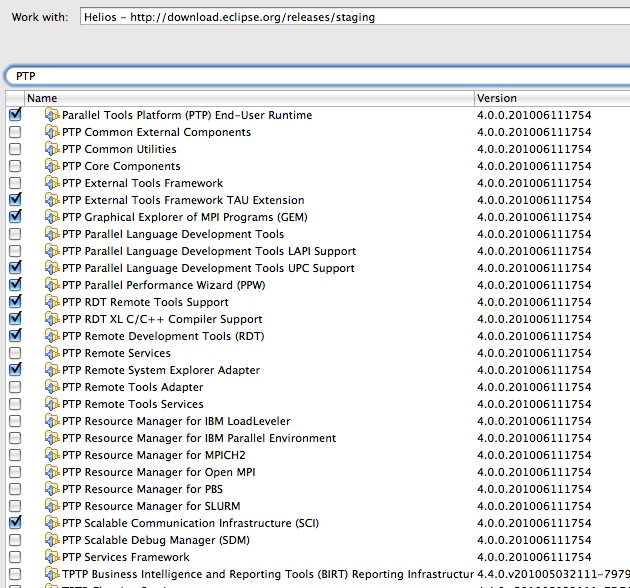The height and width of the screenshot is (588, 630).
Task: Open the Work with site combo box
Action: [x=355, y=17]
